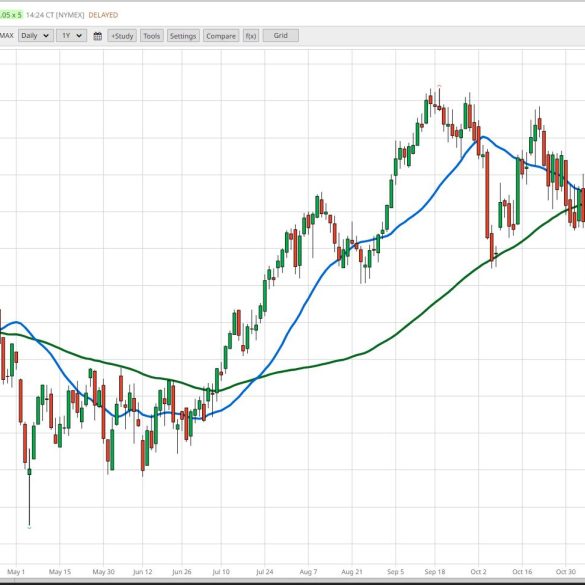
Task: Click the DELAYED status label
Action: (103, 15)
